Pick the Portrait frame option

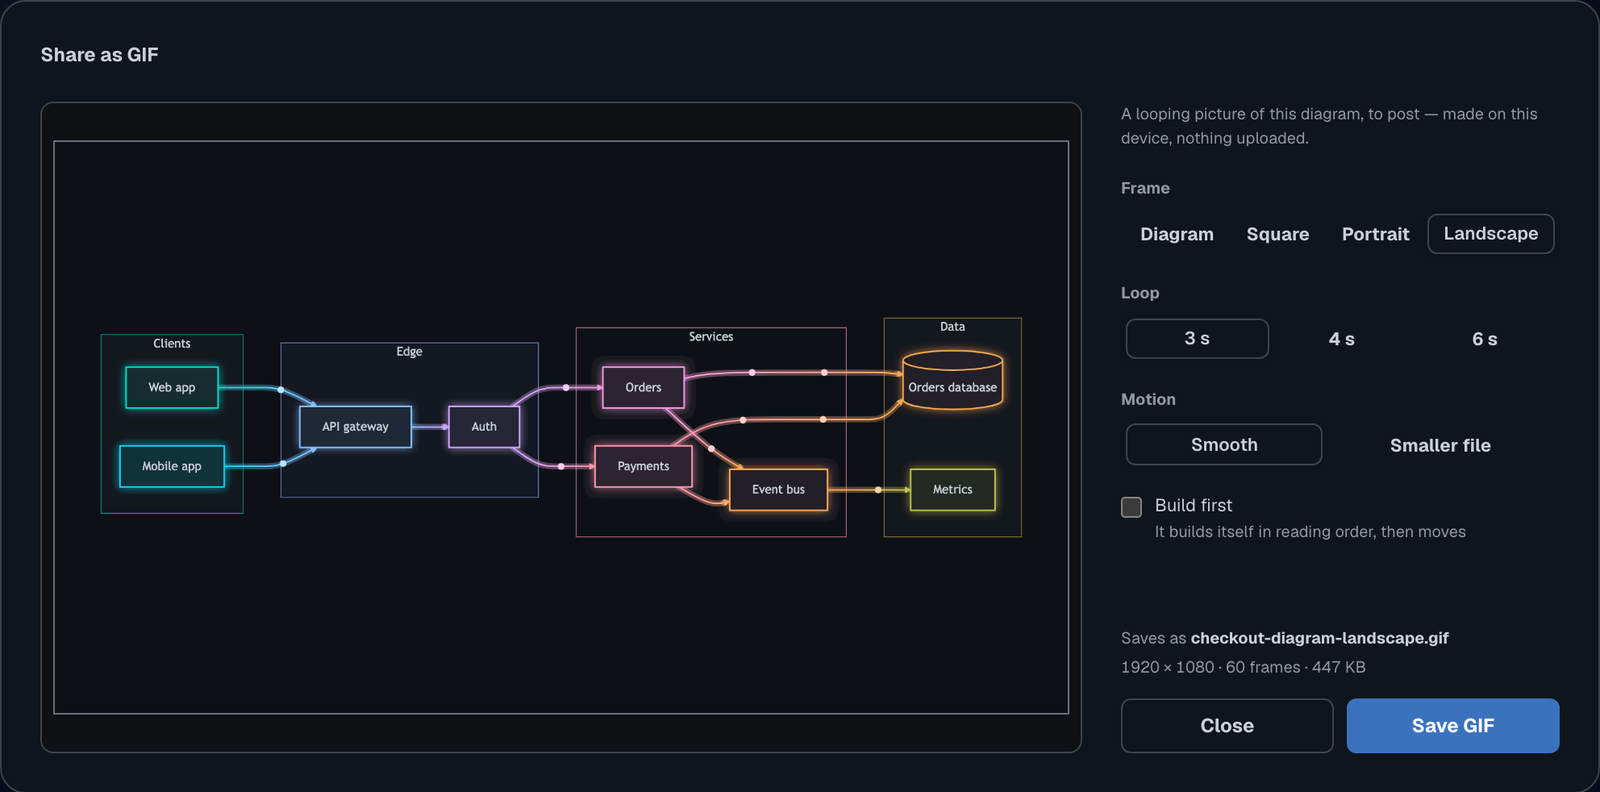[x=1375, y=234]
